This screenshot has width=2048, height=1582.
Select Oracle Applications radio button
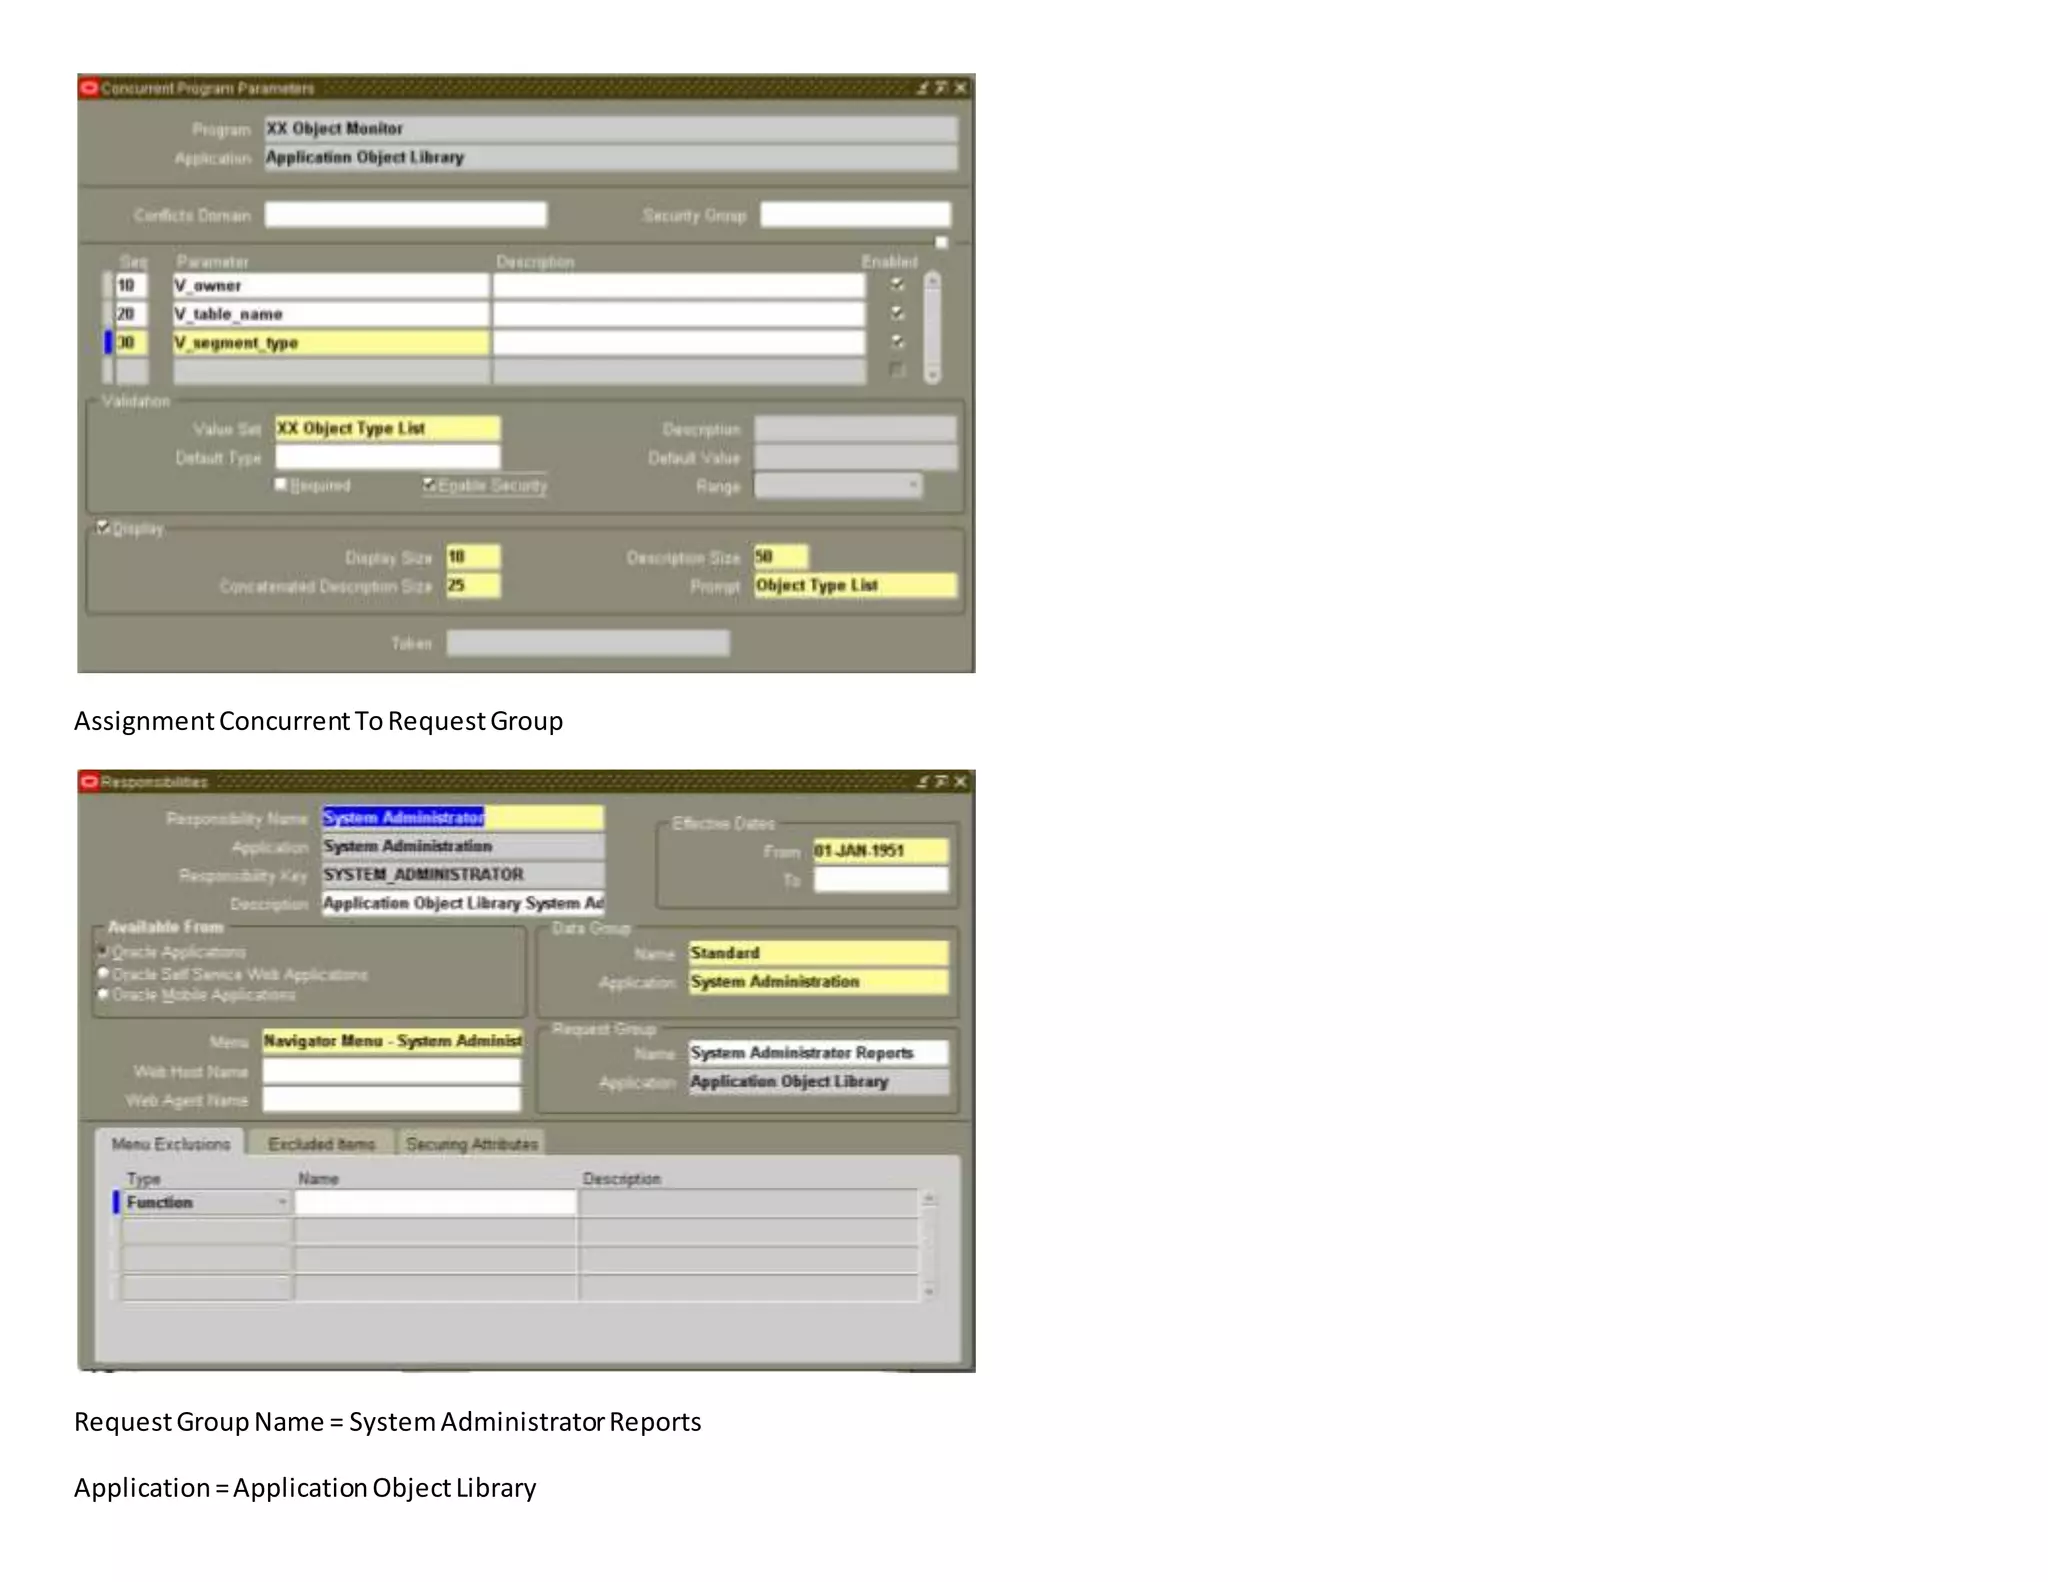[102, 951]
